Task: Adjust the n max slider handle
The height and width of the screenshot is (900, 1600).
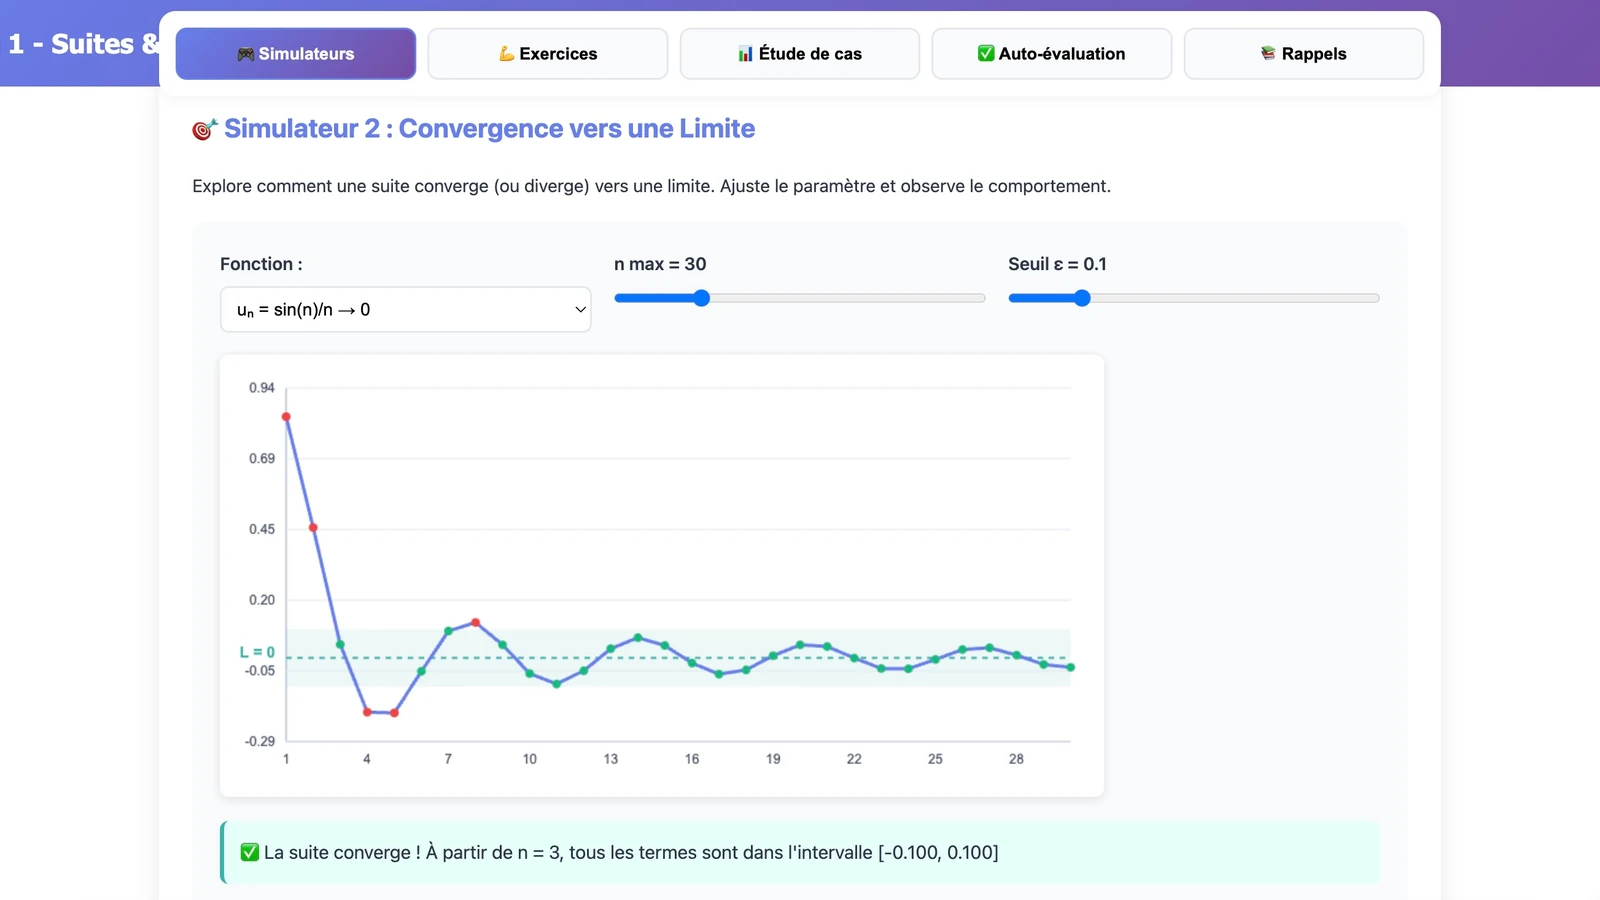Action: coord(701,297)
